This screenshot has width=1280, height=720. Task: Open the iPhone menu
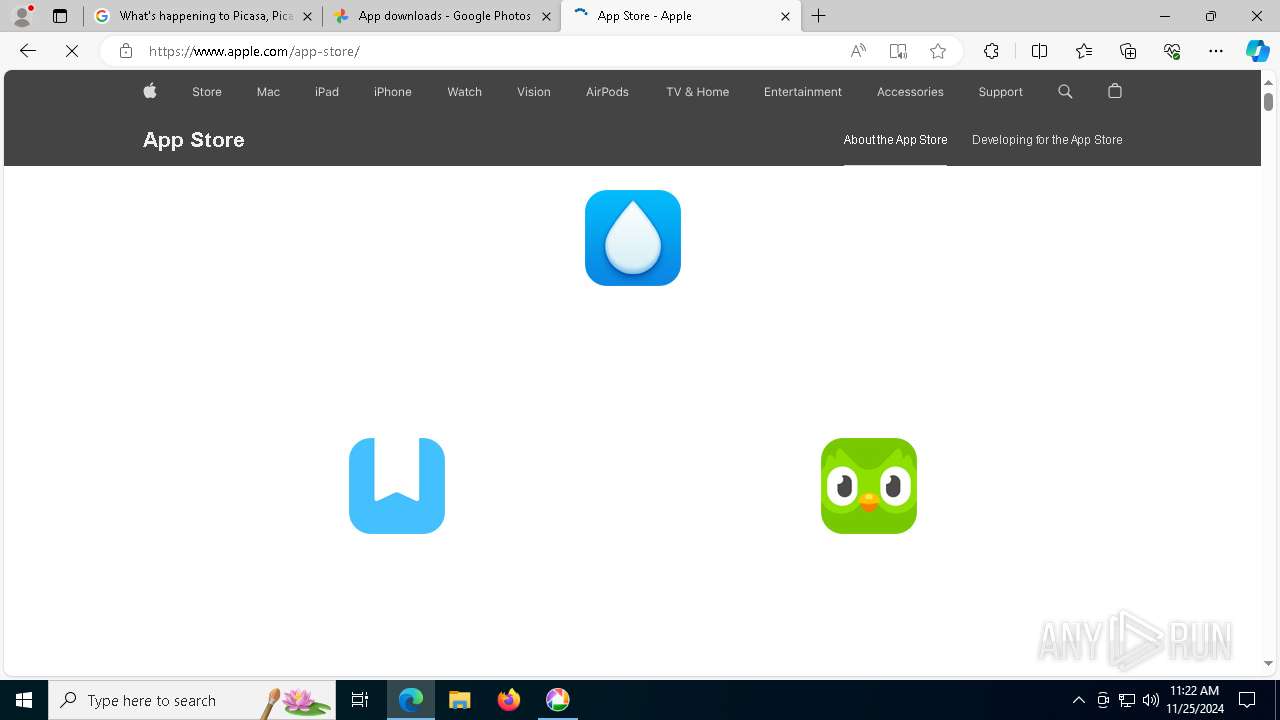[393, 91]
